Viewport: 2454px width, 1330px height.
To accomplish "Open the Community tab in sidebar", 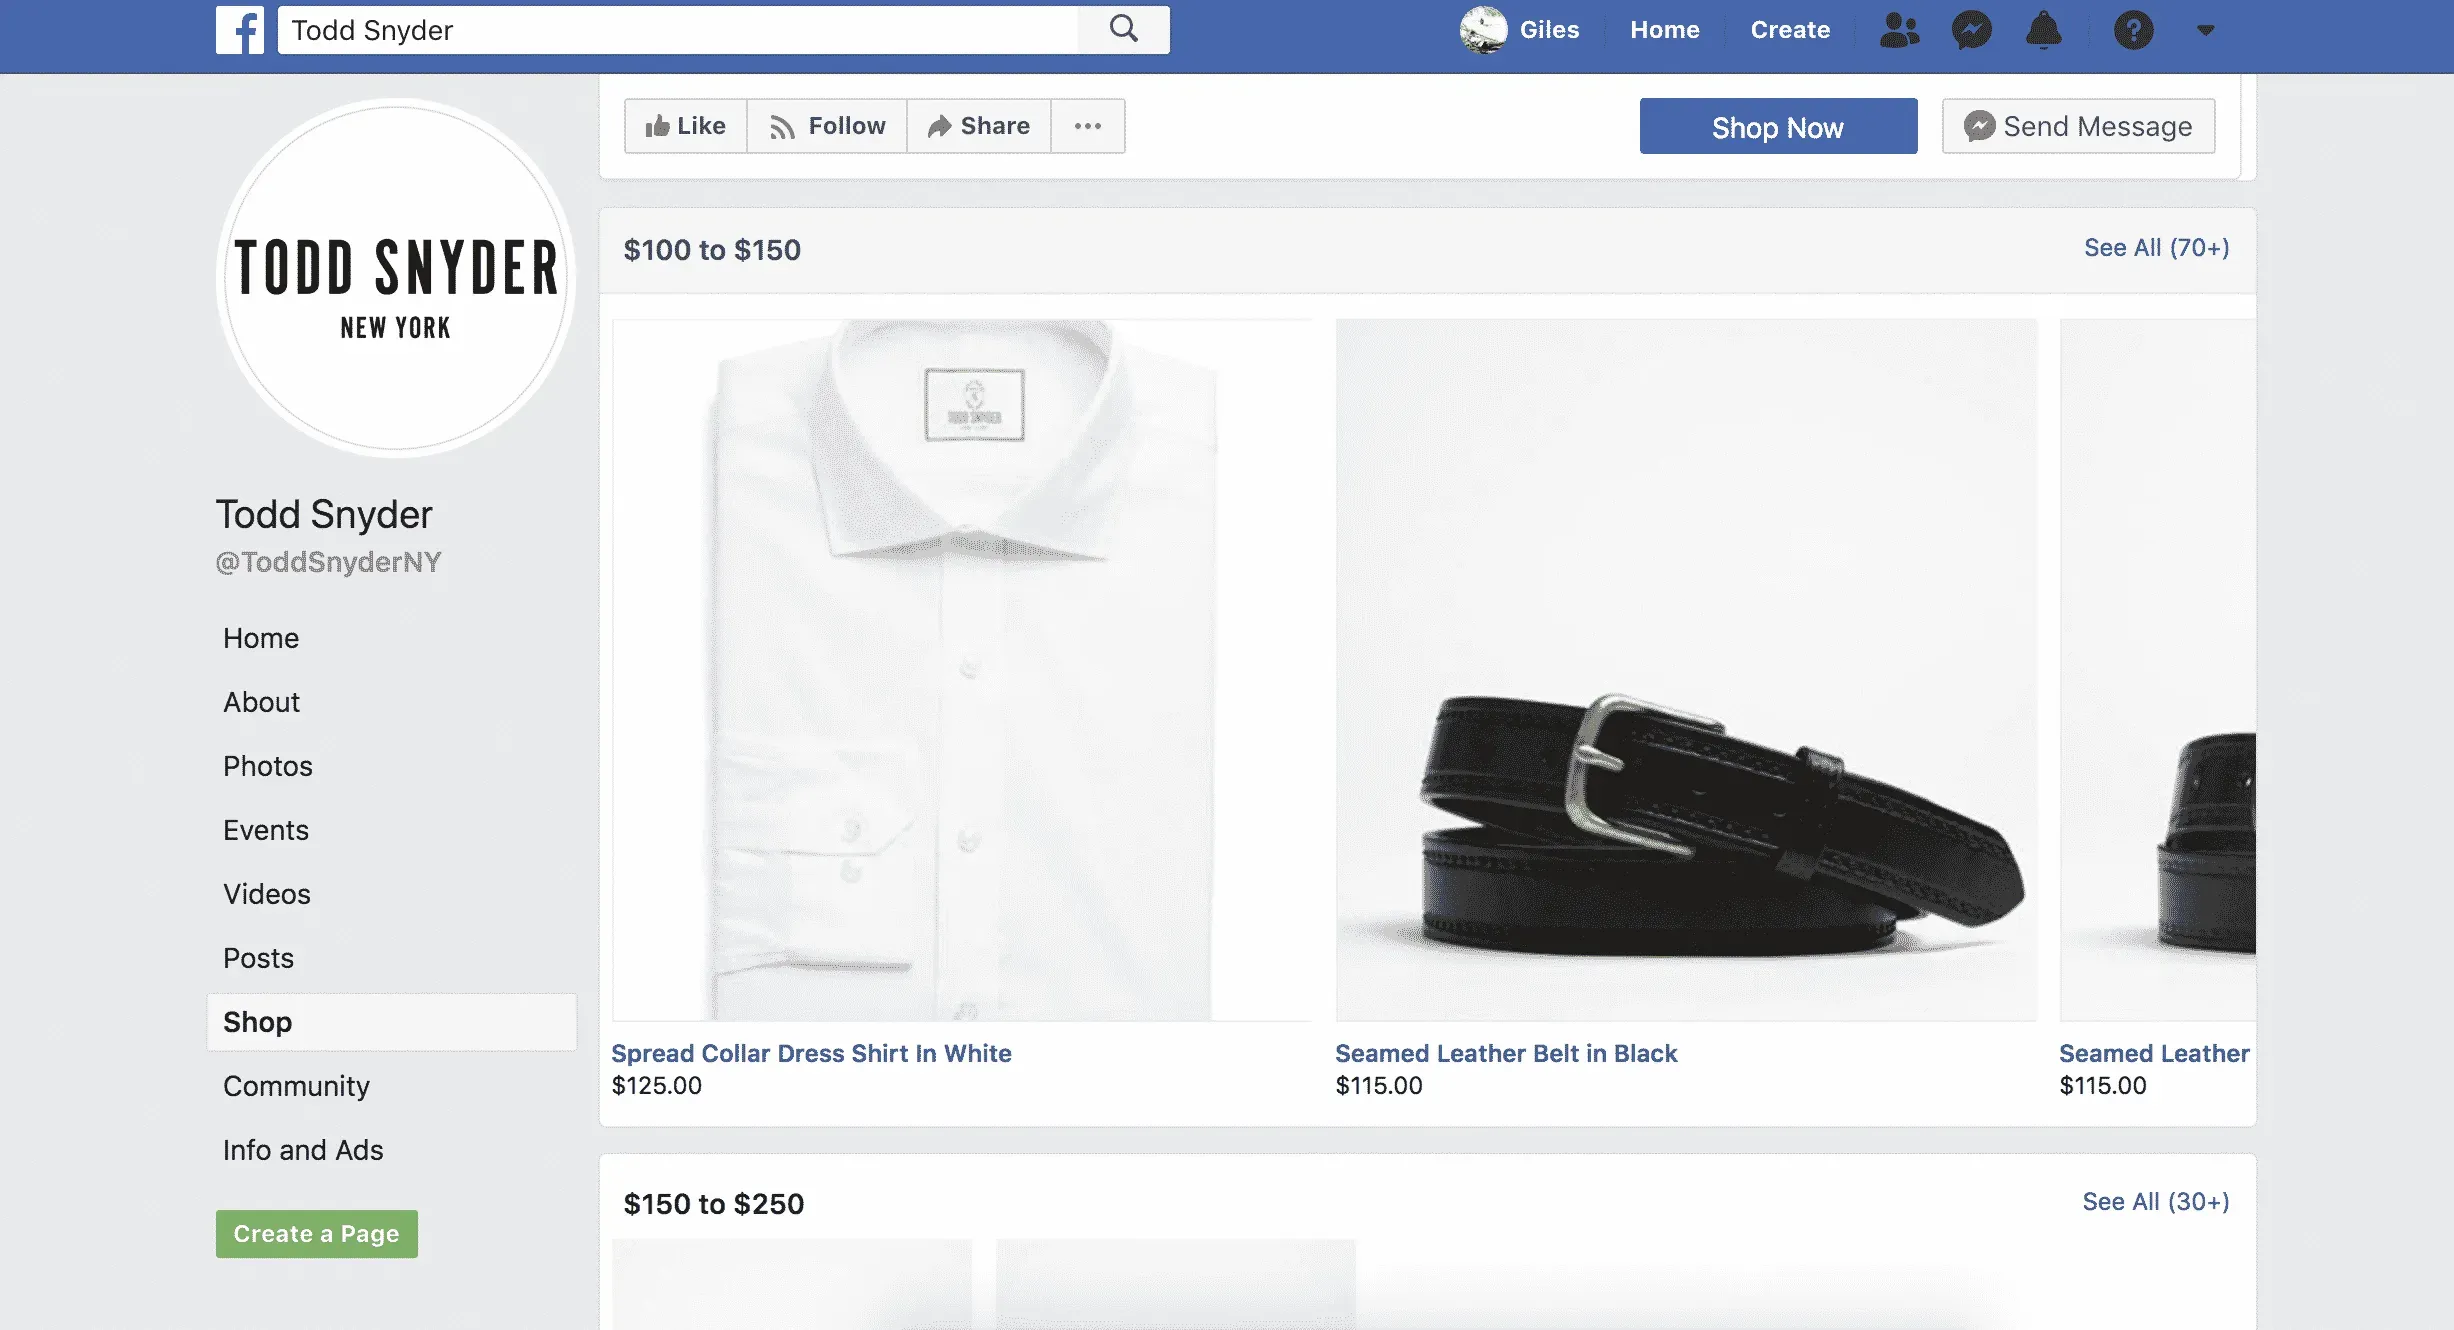I will point(296,1086).
